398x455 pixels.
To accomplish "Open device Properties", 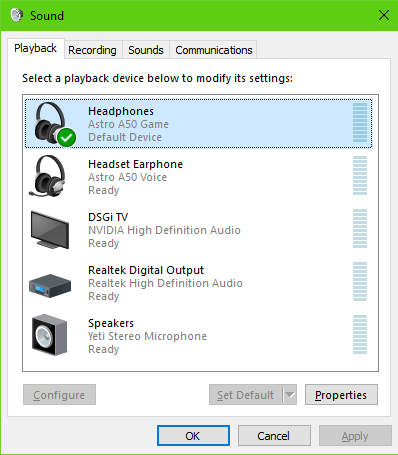I will tap(341, 395).
